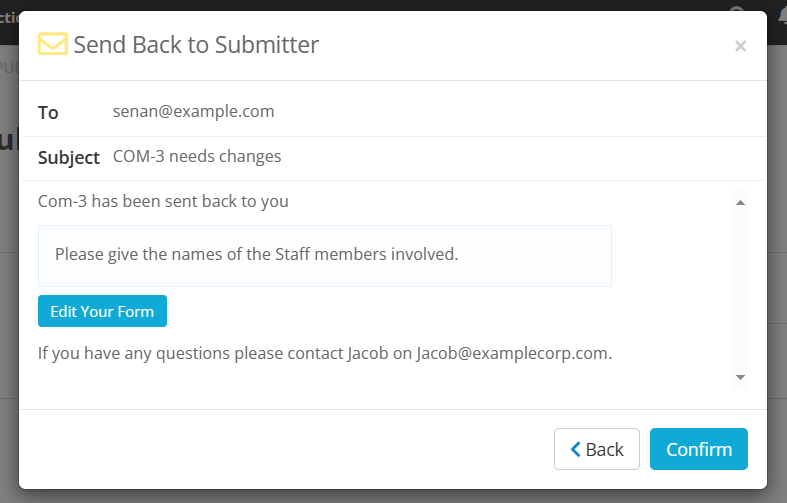Close the Send Back to Submitter dialog
787x503 pixels.
(740, 45)
